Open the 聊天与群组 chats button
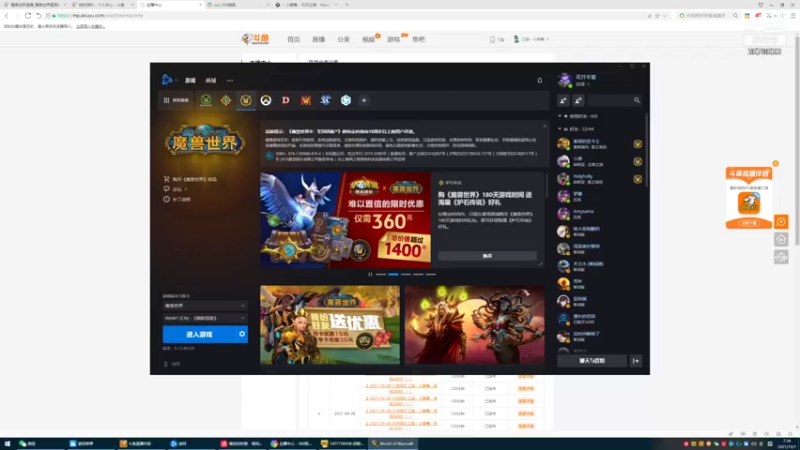Image resolution: width=800 pixels, height=450 pixels. point(592,361)
